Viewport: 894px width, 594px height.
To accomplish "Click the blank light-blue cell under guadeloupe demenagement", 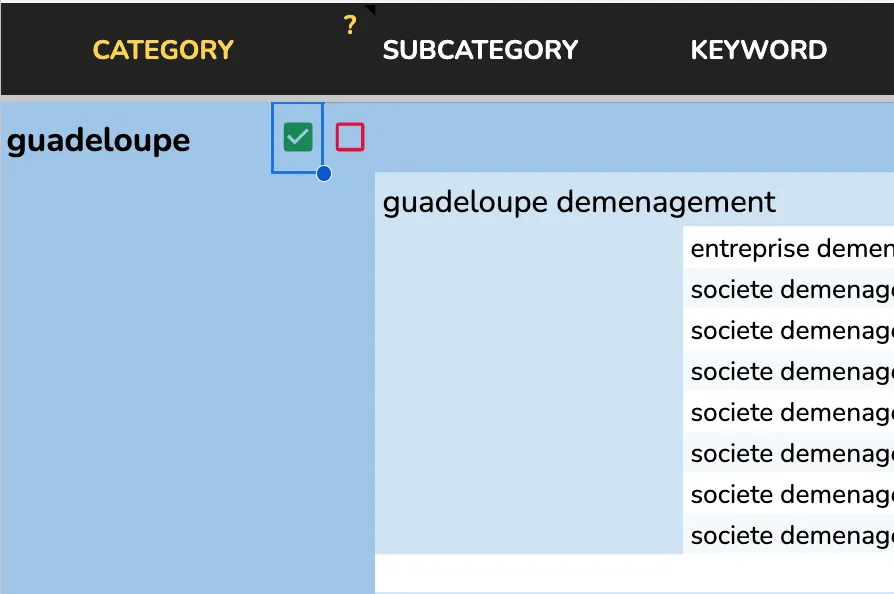I will coord(528,390).
